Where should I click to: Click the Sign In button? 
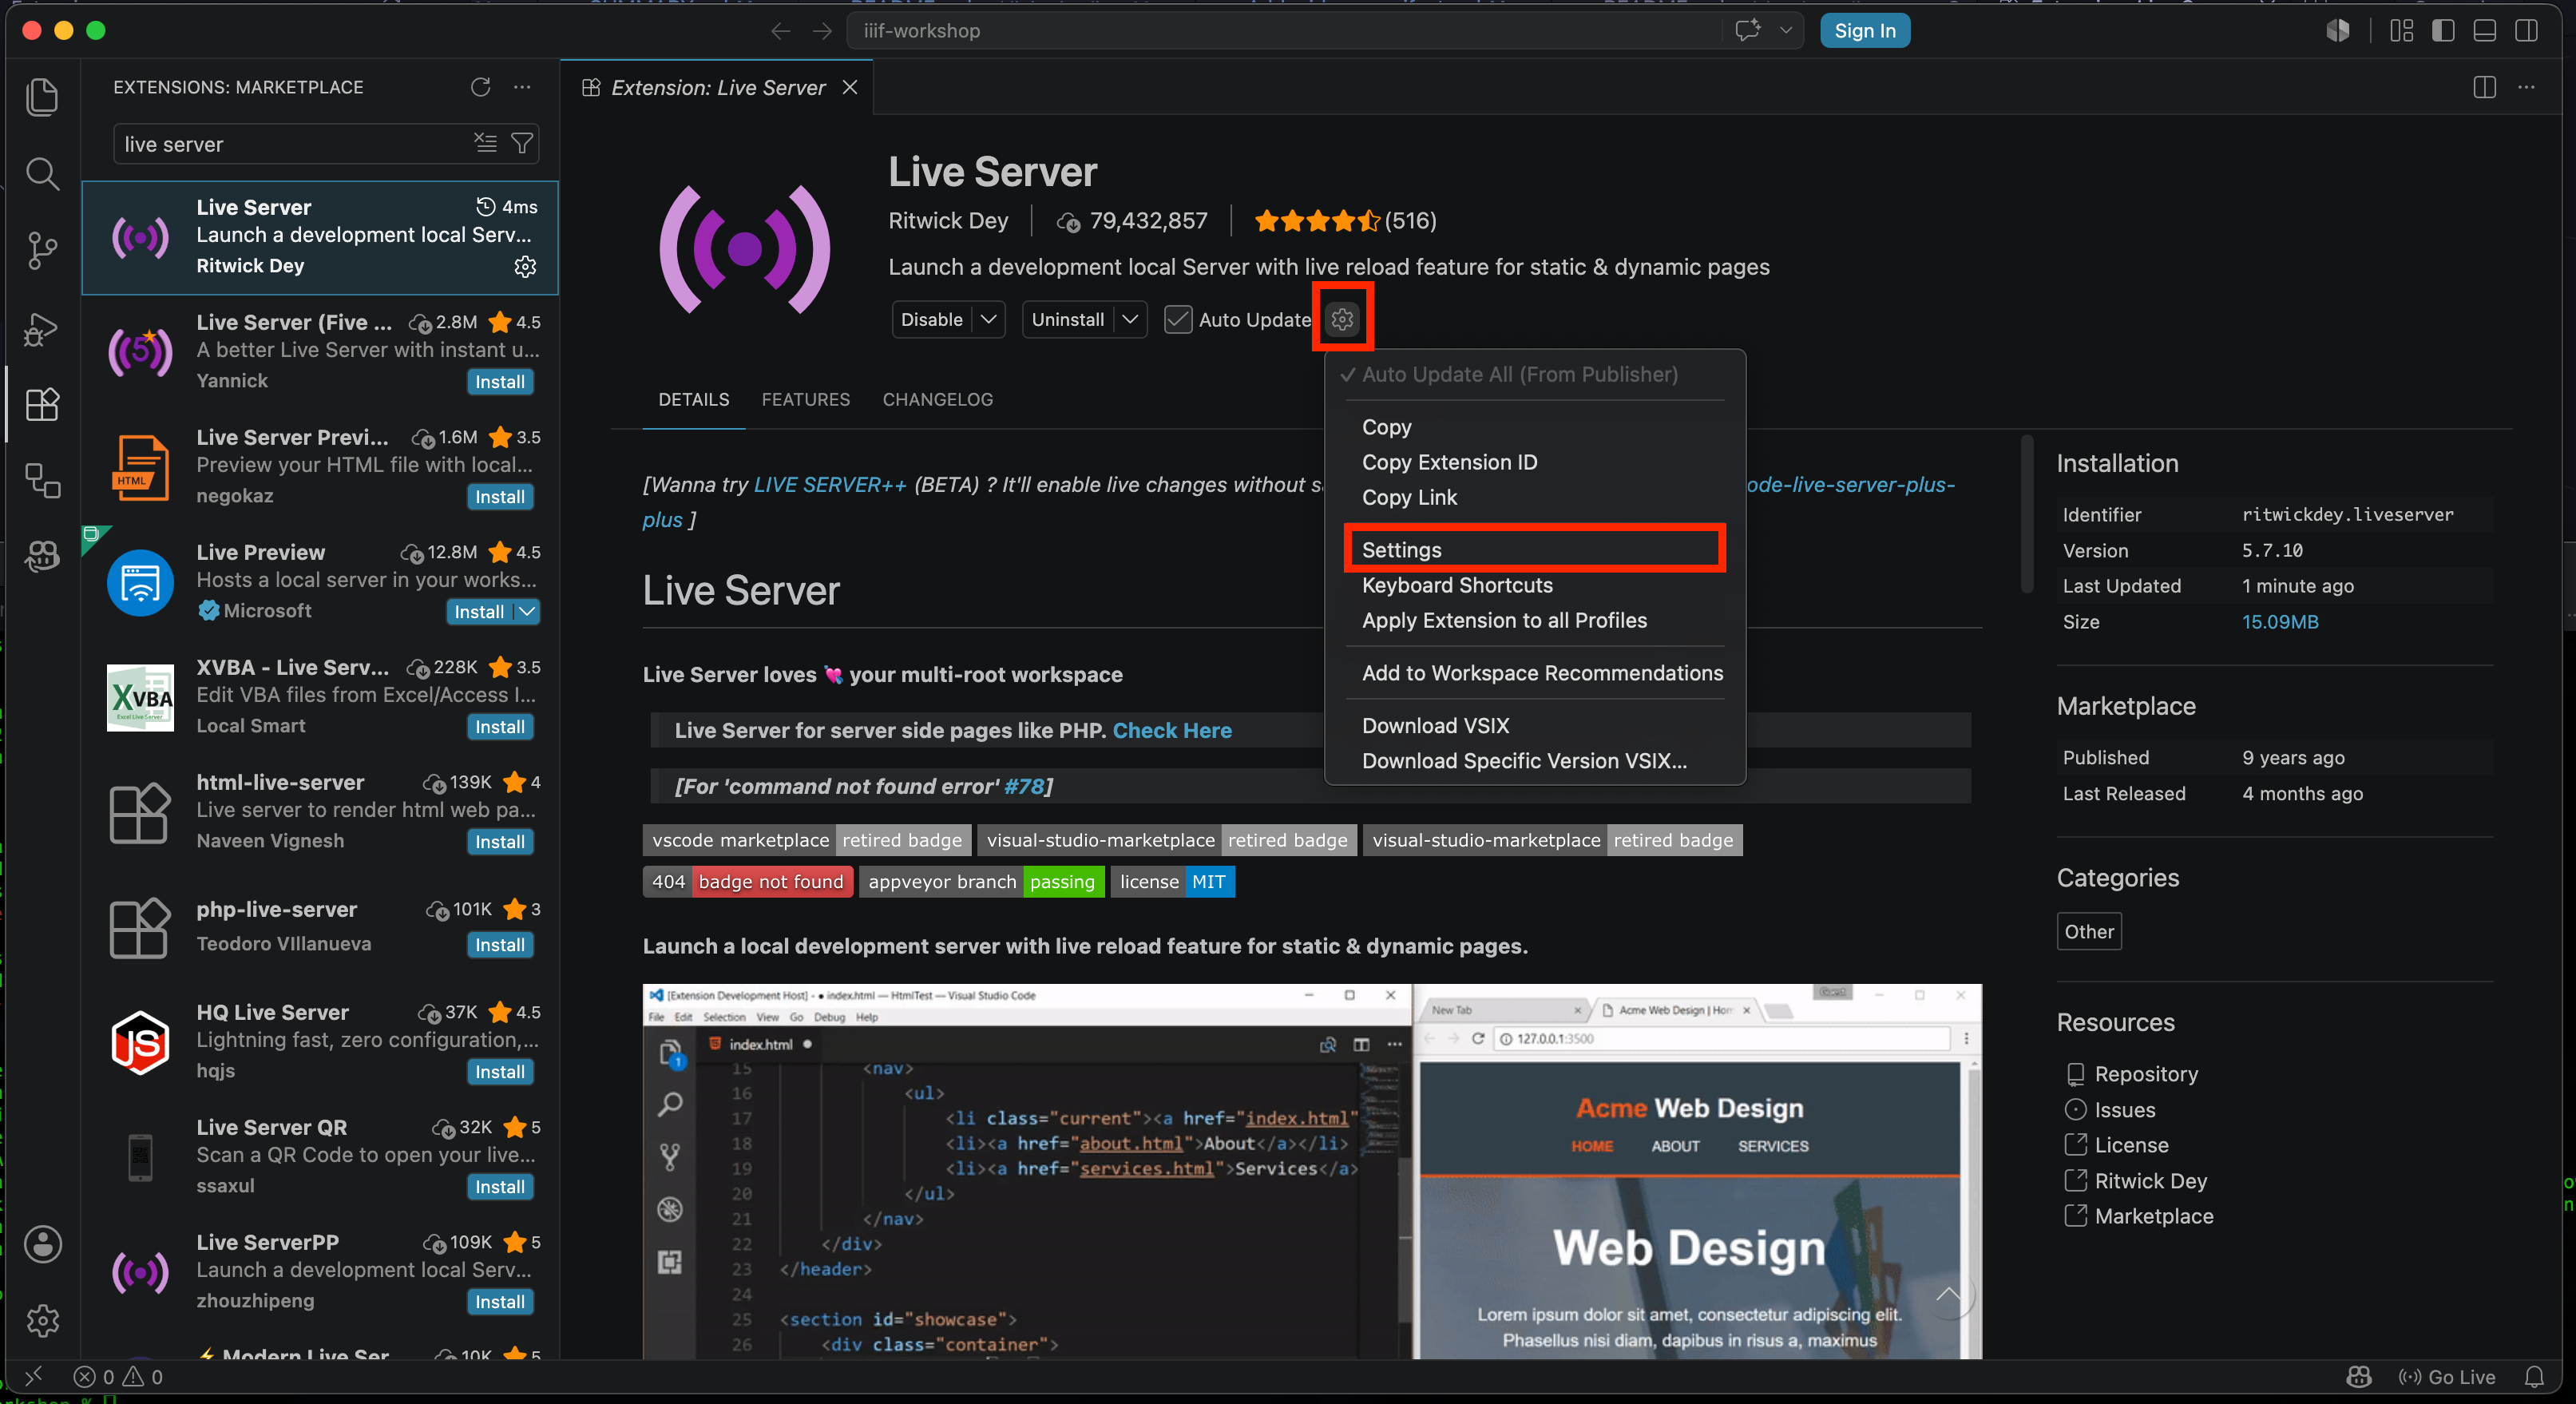1864,30
